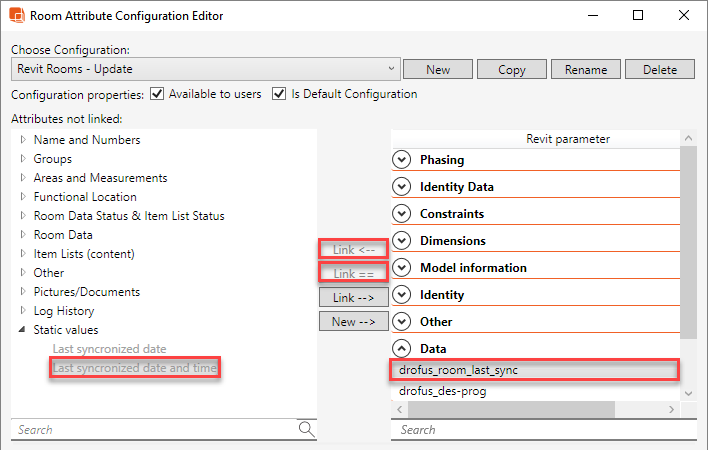Expand the Phasing group chevron icon
The image size is (708, 450).
402,160
